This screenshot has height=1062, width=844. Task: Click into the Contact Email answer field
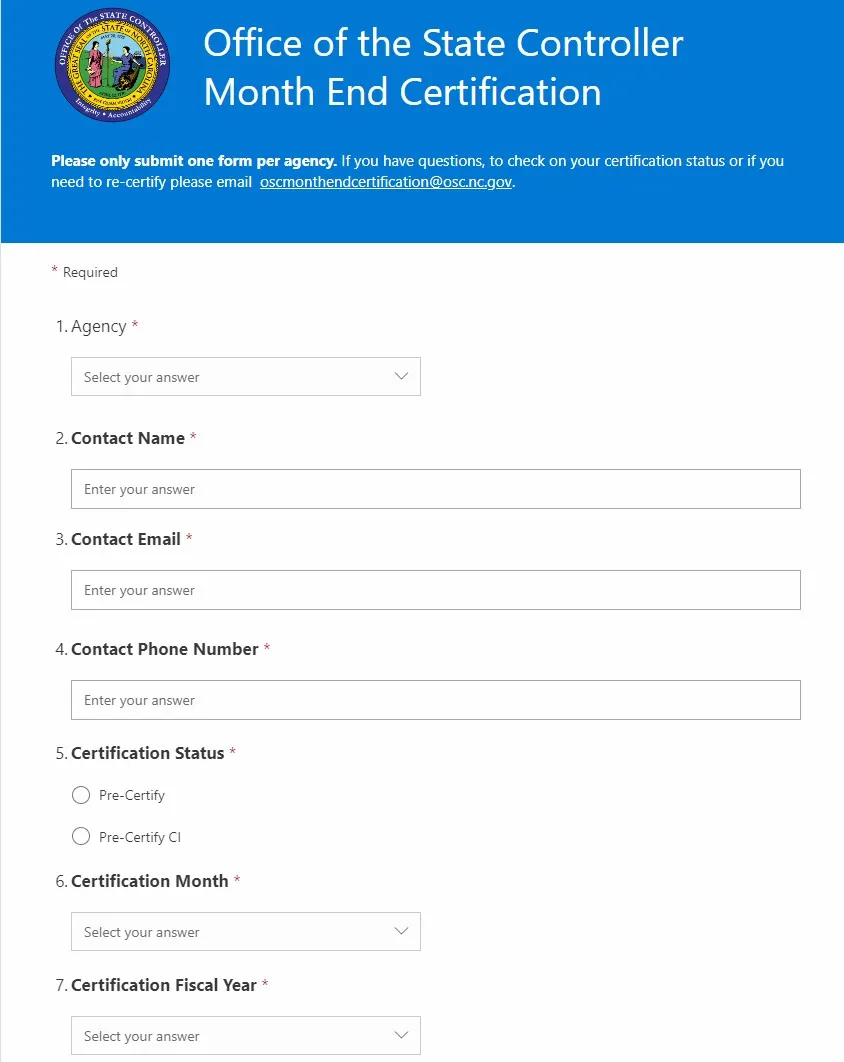point(435,590)
